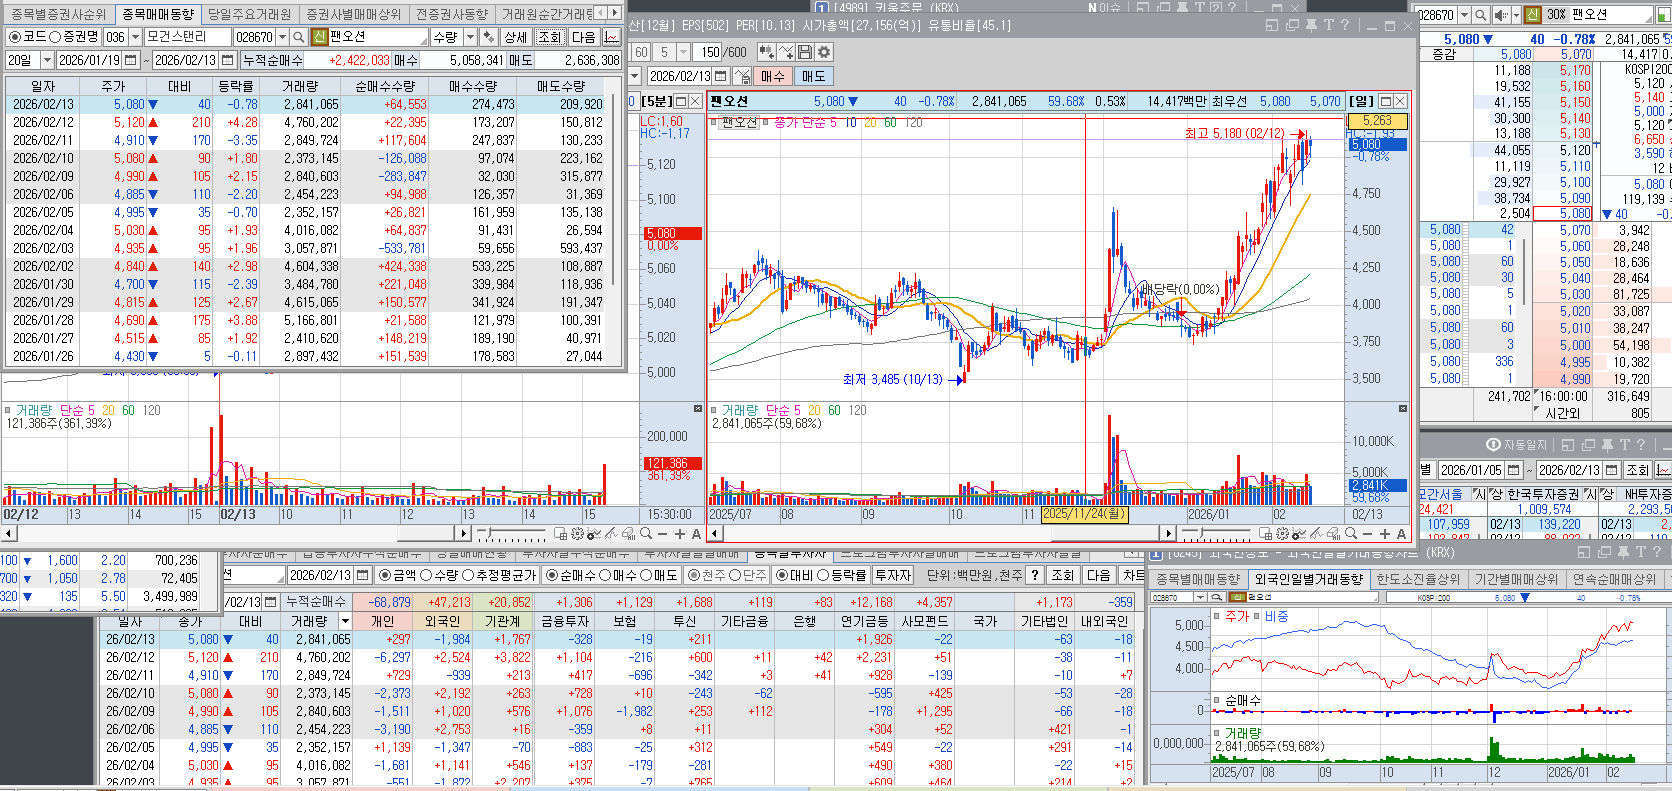Zoom in 5-minute chart with plus icon
The width and height of the screenshot is (1672, 791).
pyautogui.click(x=680, y=534)
